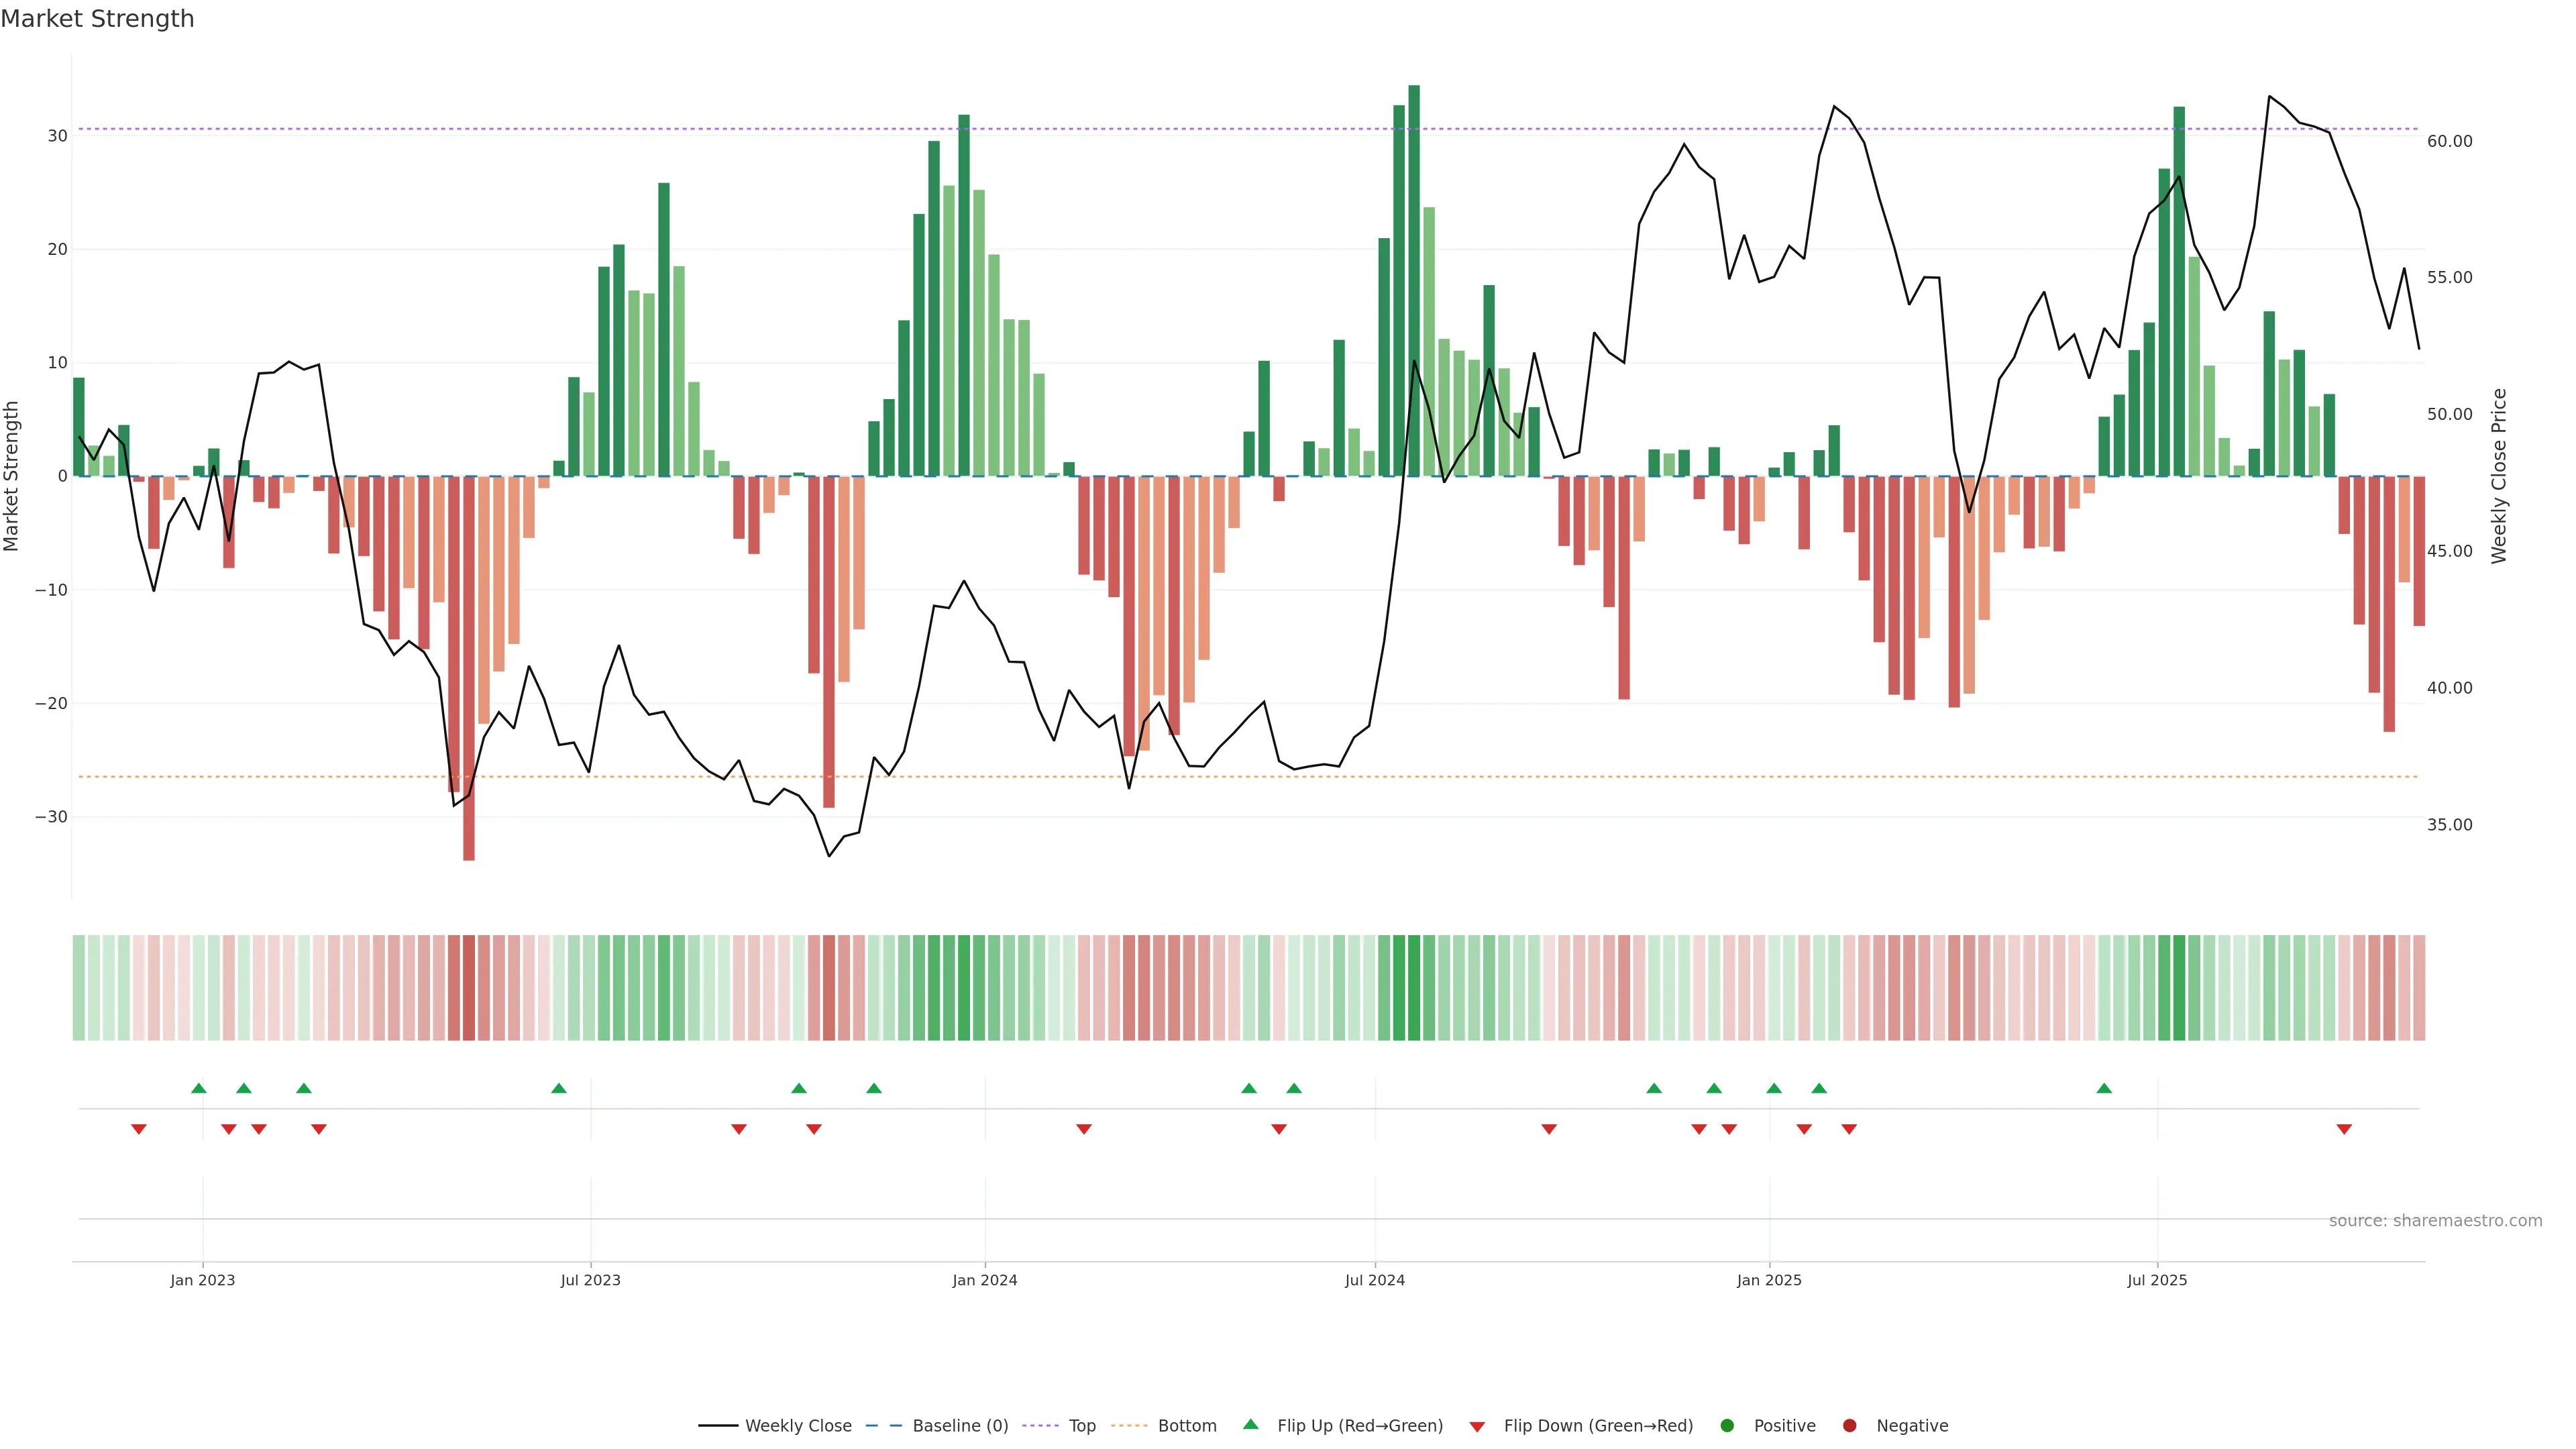This screenshot has height=1449, width=2576.
Task: Click the darkest green heatmap strip cell
Action: (1414, 987)
